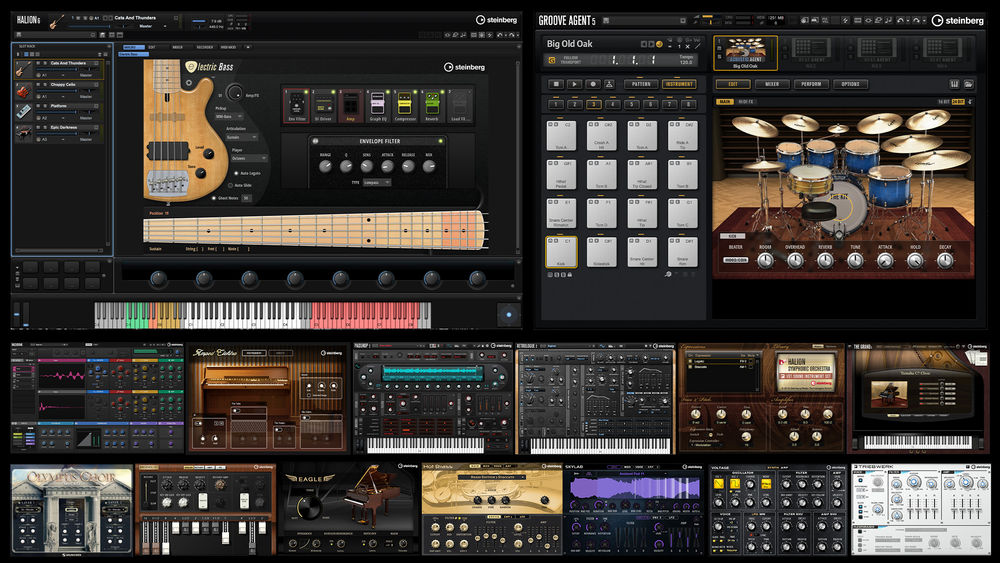Select the SI Driver effect pedal
Screen dimensions: 1000x563
point(323,106)
